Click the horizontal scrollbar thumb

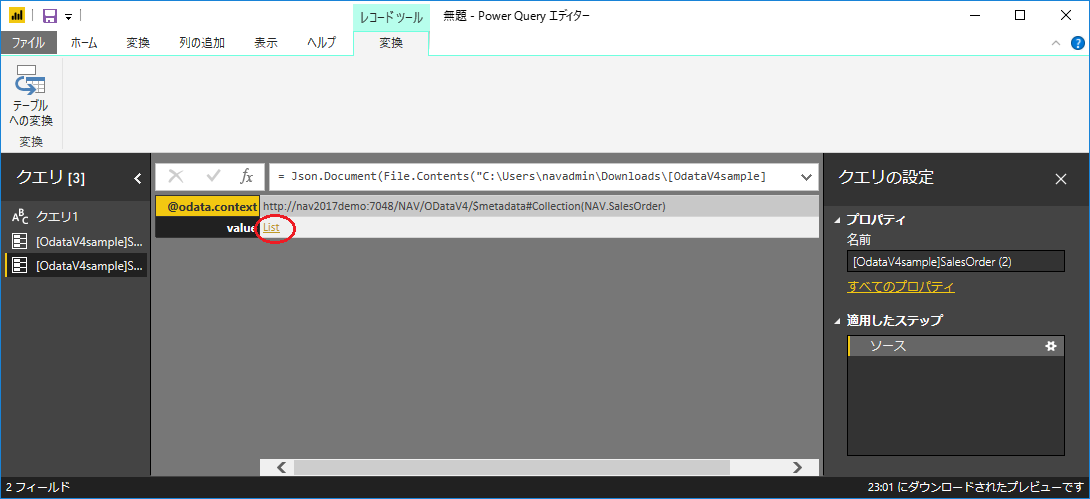click(x=512, y=468)
